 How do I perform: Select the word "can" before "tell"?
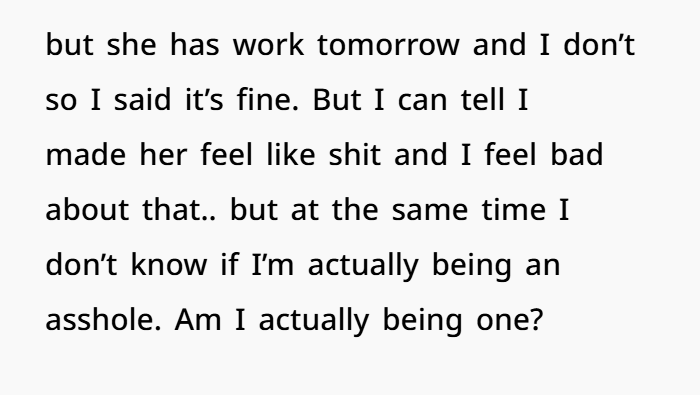pyautogui.click(x=422, y=100)
